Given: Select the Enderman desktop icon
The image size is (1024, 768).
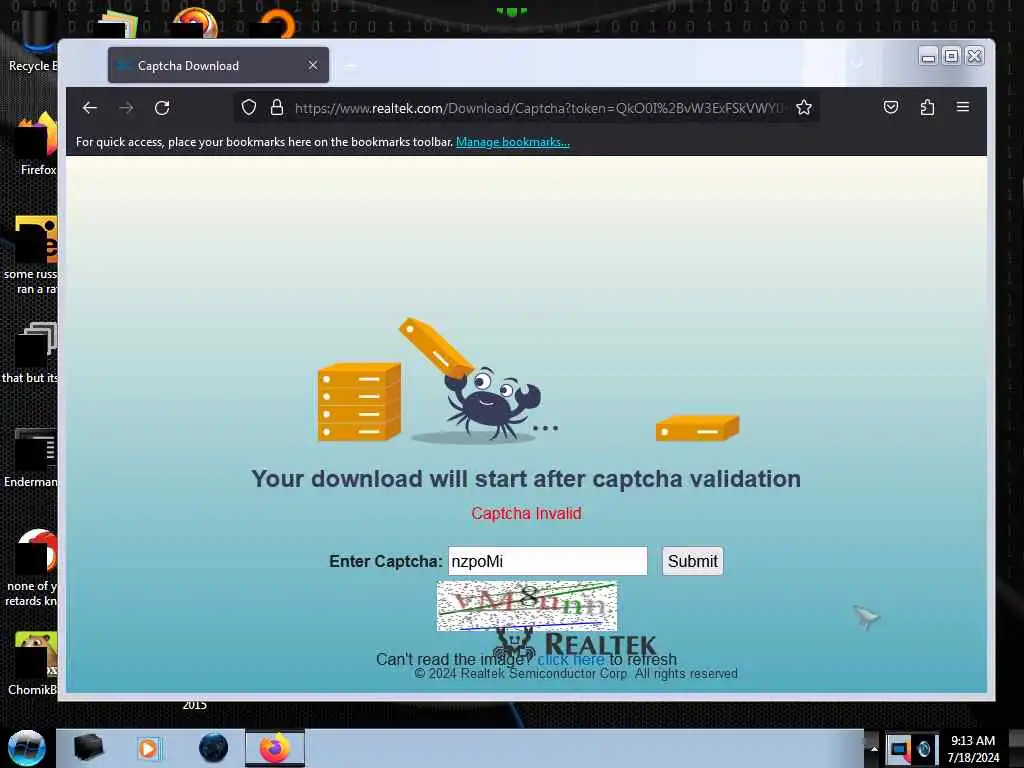Looking at the screenshot, I should point(33,457).
